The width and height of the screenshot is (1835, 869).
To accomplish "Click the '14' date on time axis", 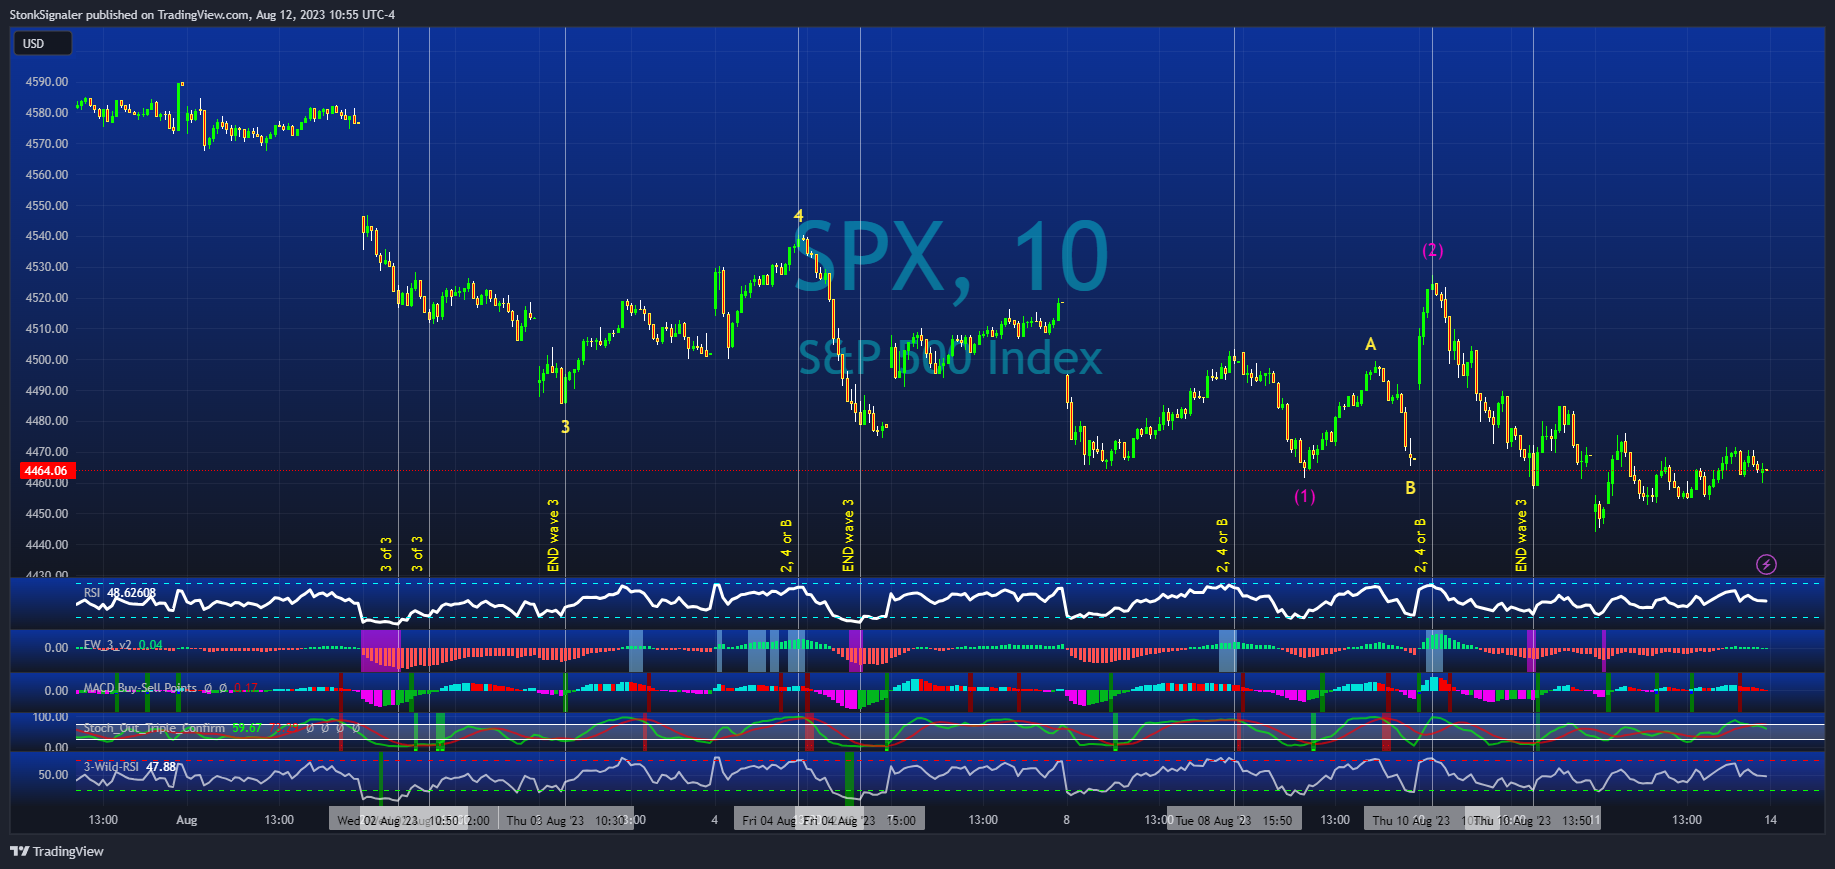I will 1771,820.
